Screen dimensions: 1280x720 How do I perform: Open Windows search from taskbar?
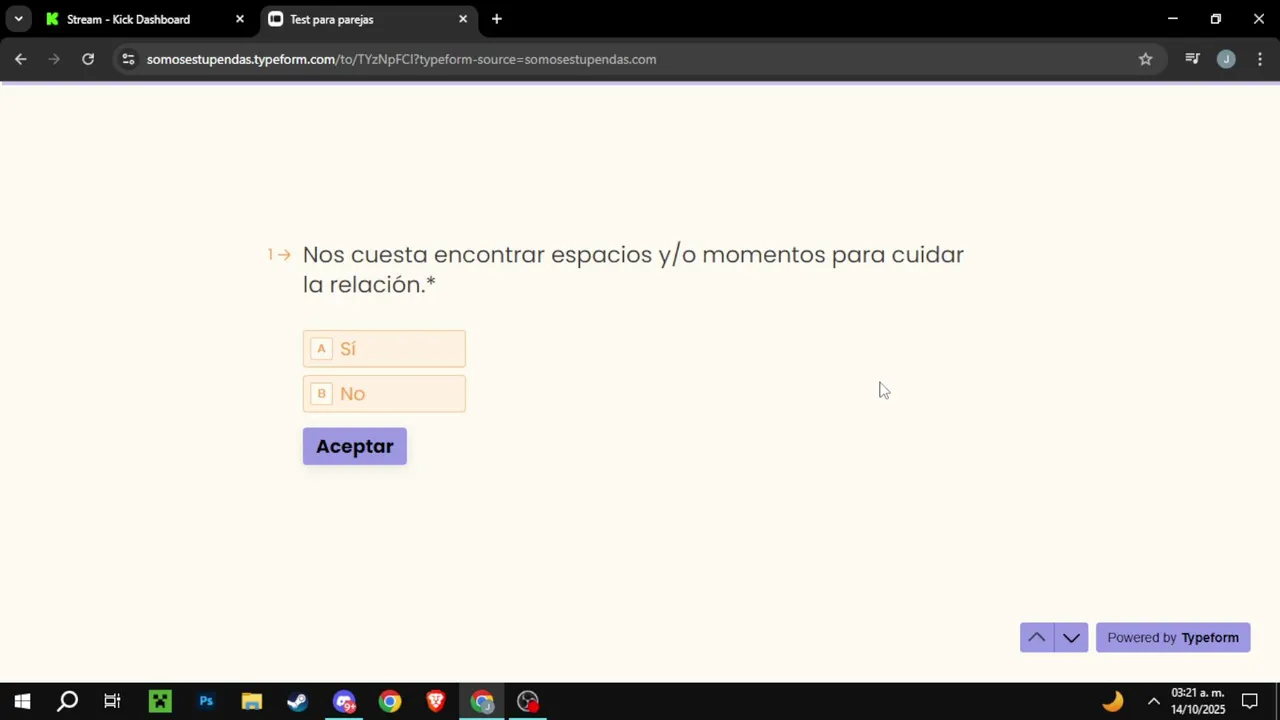(67, 701)
